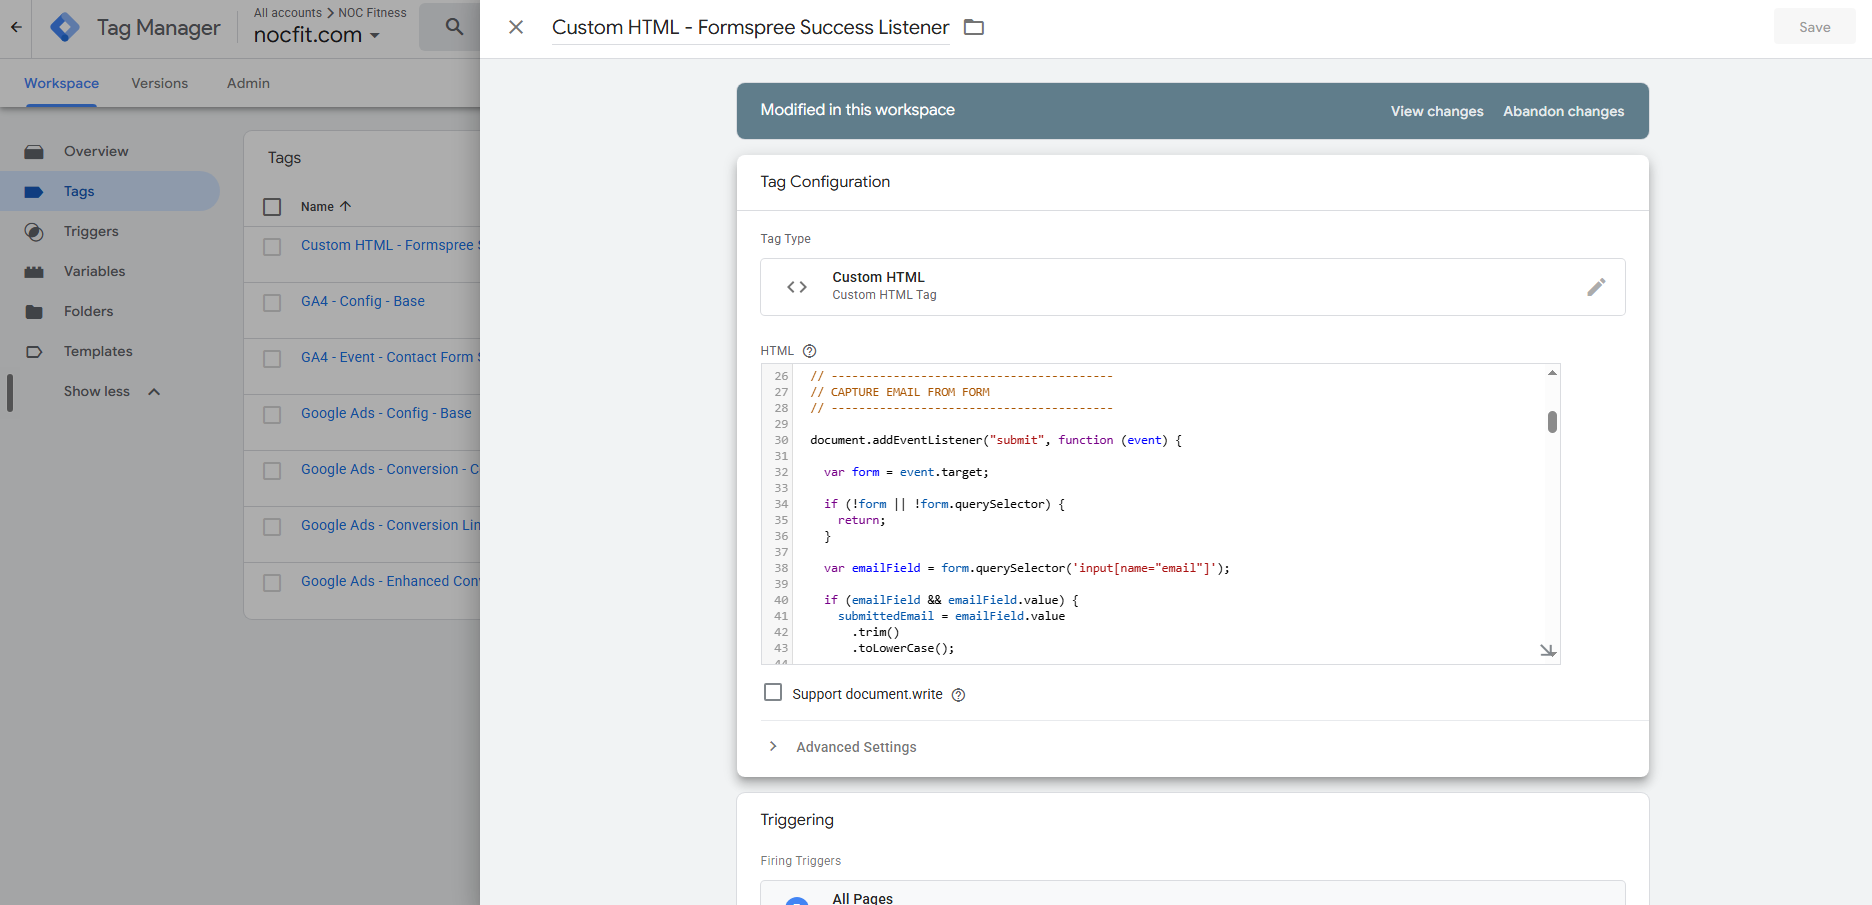The height and width of the screenshot is (905, 1872).
Task: Check the GA4 - Event - Contact Form row
Action: click(x=272, y=358)
